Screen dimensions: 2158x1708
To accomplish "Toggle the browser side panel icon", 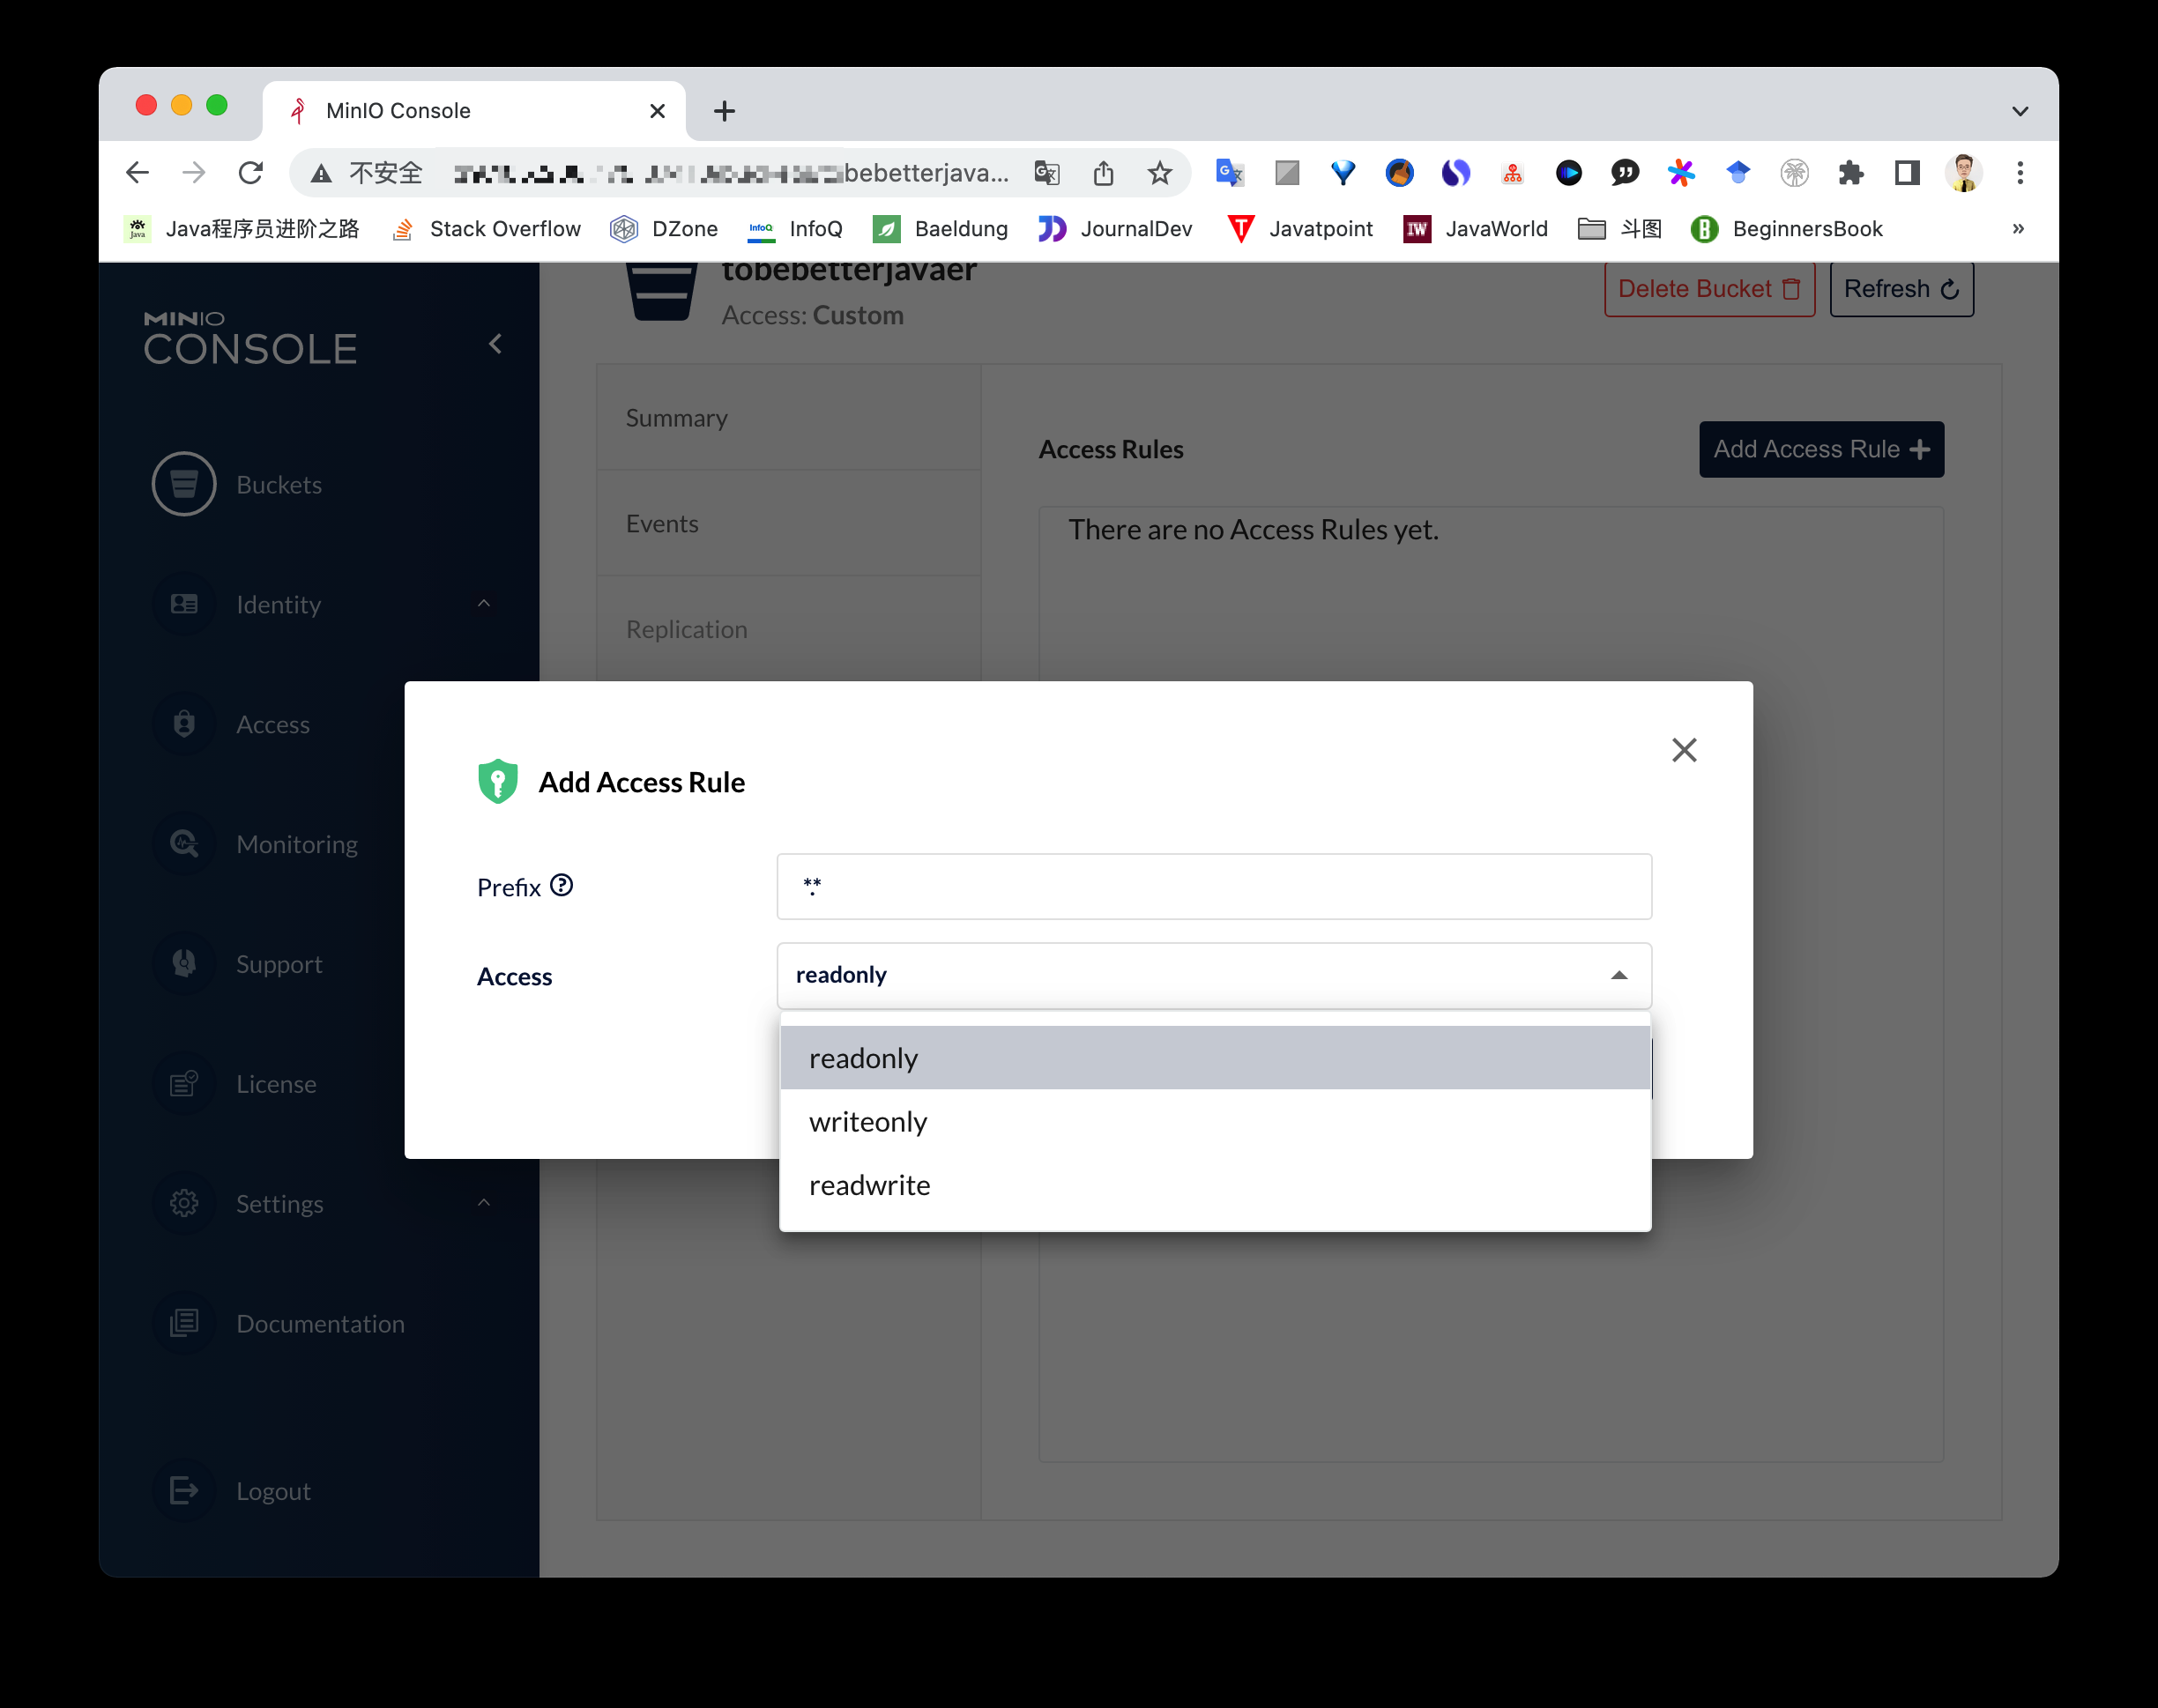I will [1906, 173].
